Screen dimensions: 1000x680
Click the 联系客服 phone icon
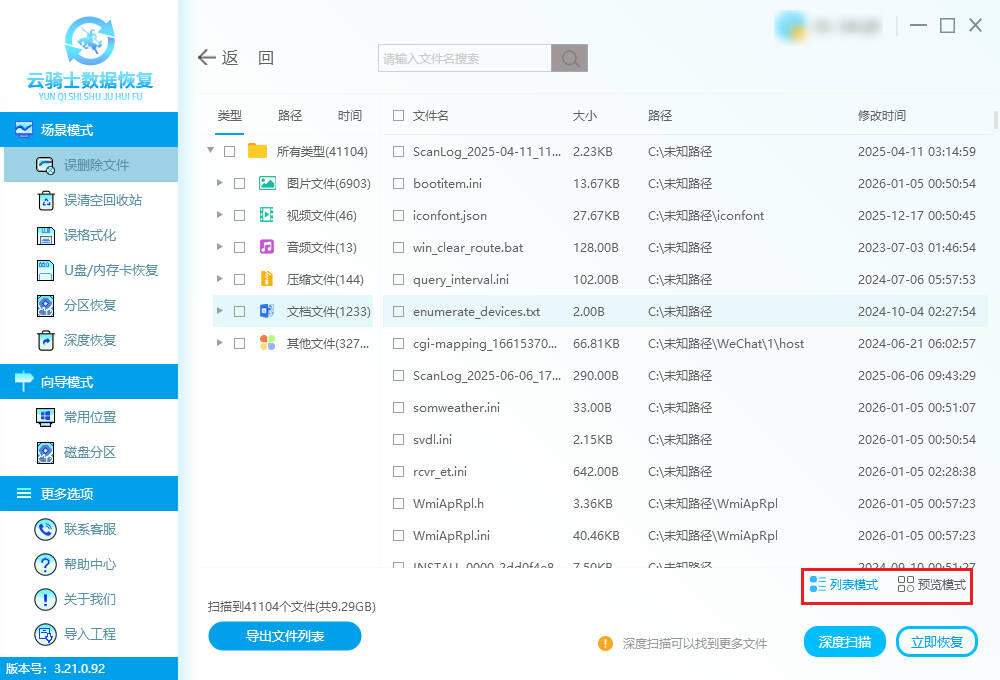tap(45, 529)
